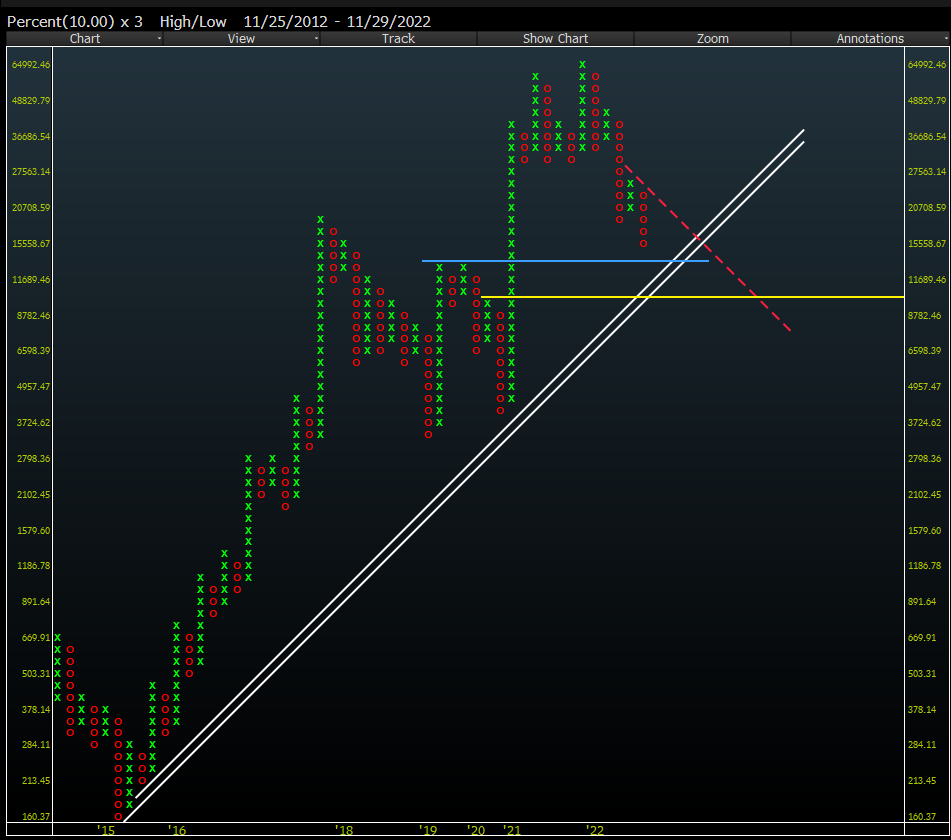Select the Zoom toolbar option

[x=712, y=38]
